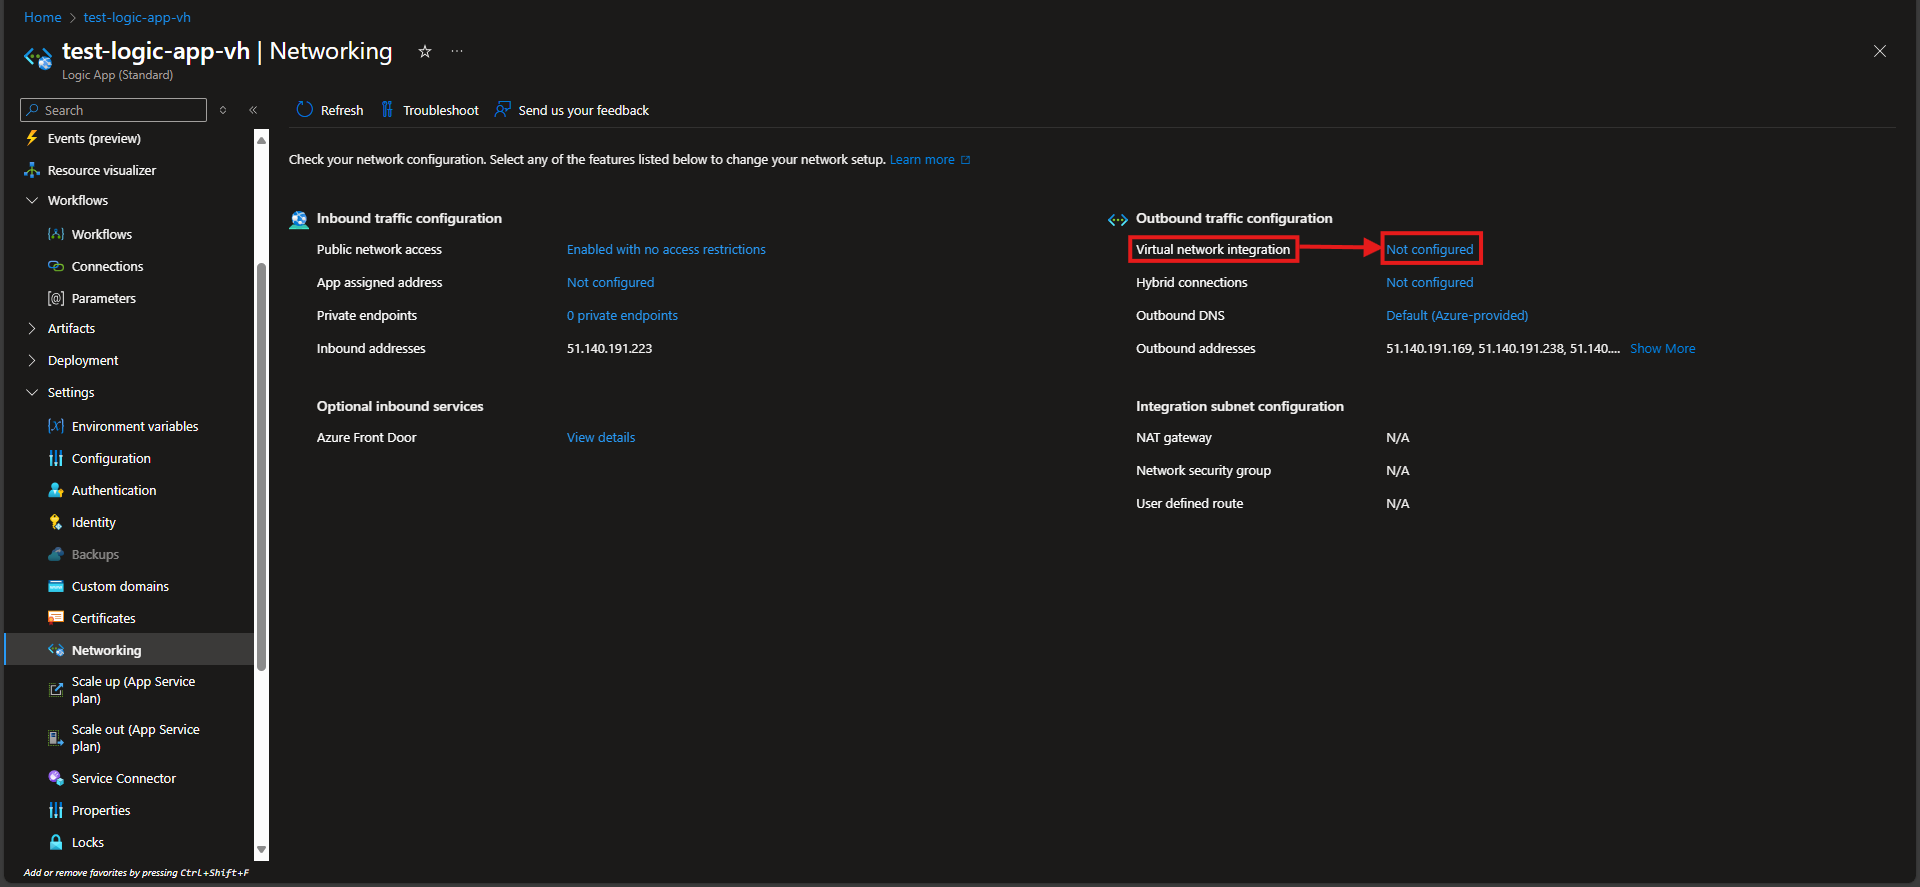Image resolution: width=1920 pixels, height=887 pixels.
Task: Click 'Not configured' for Virtual network integration
Action: (1430, 249)
